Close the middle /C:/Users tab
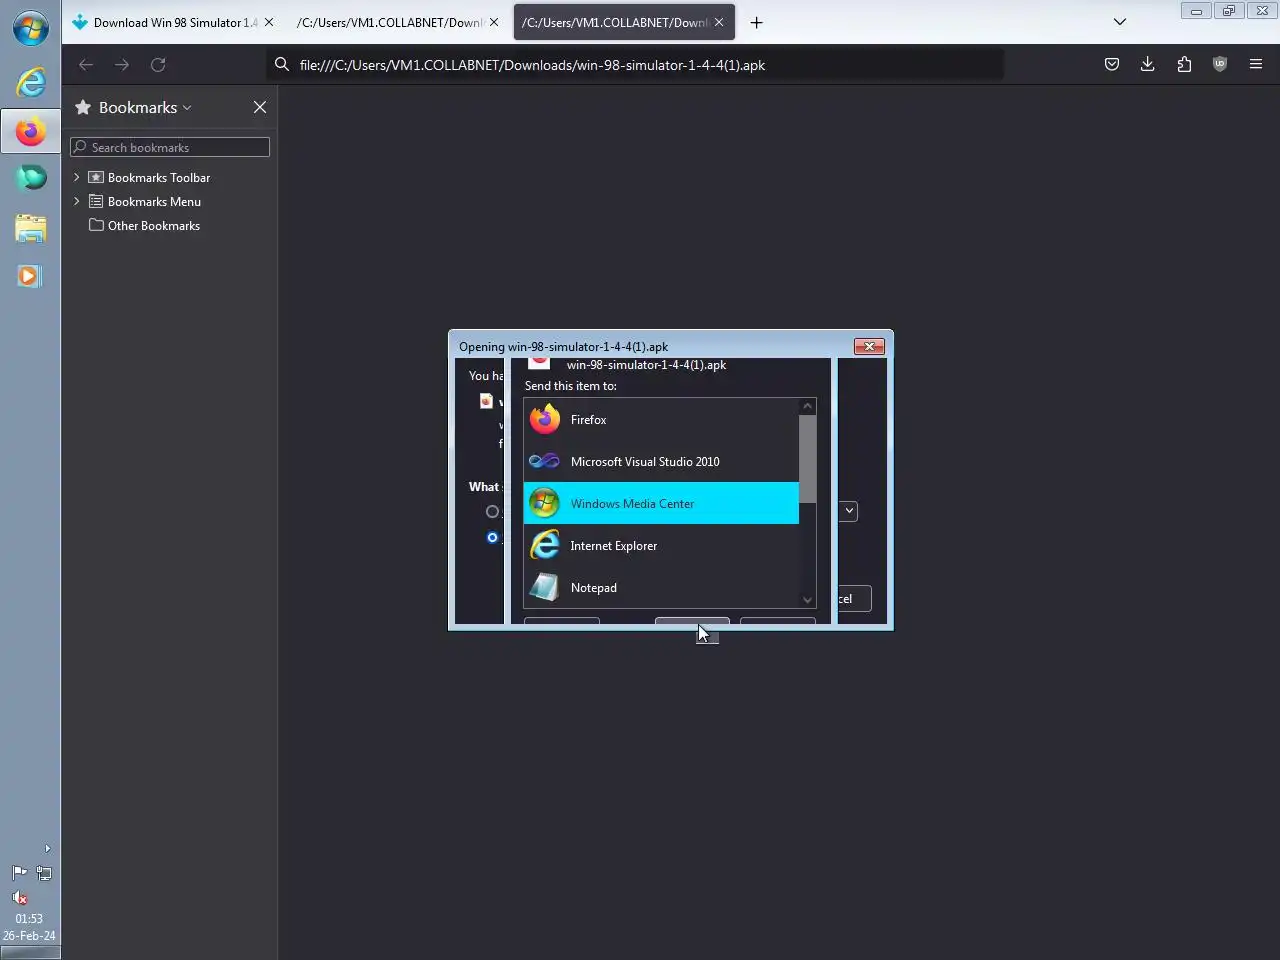 [x=493, y=22]
